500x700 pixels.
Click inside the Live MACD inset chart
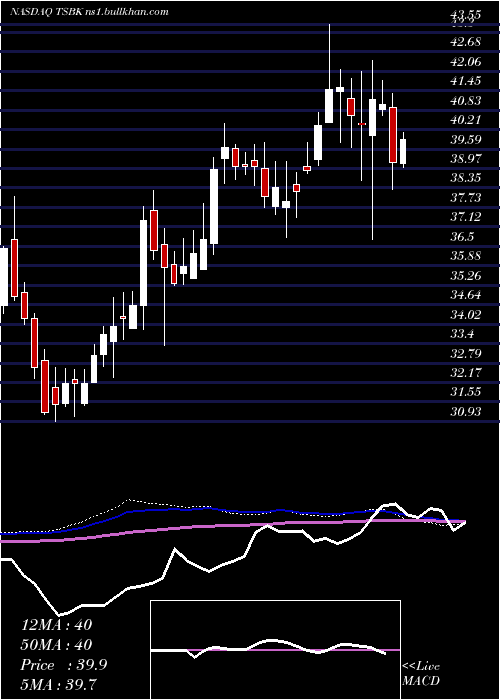275,650
